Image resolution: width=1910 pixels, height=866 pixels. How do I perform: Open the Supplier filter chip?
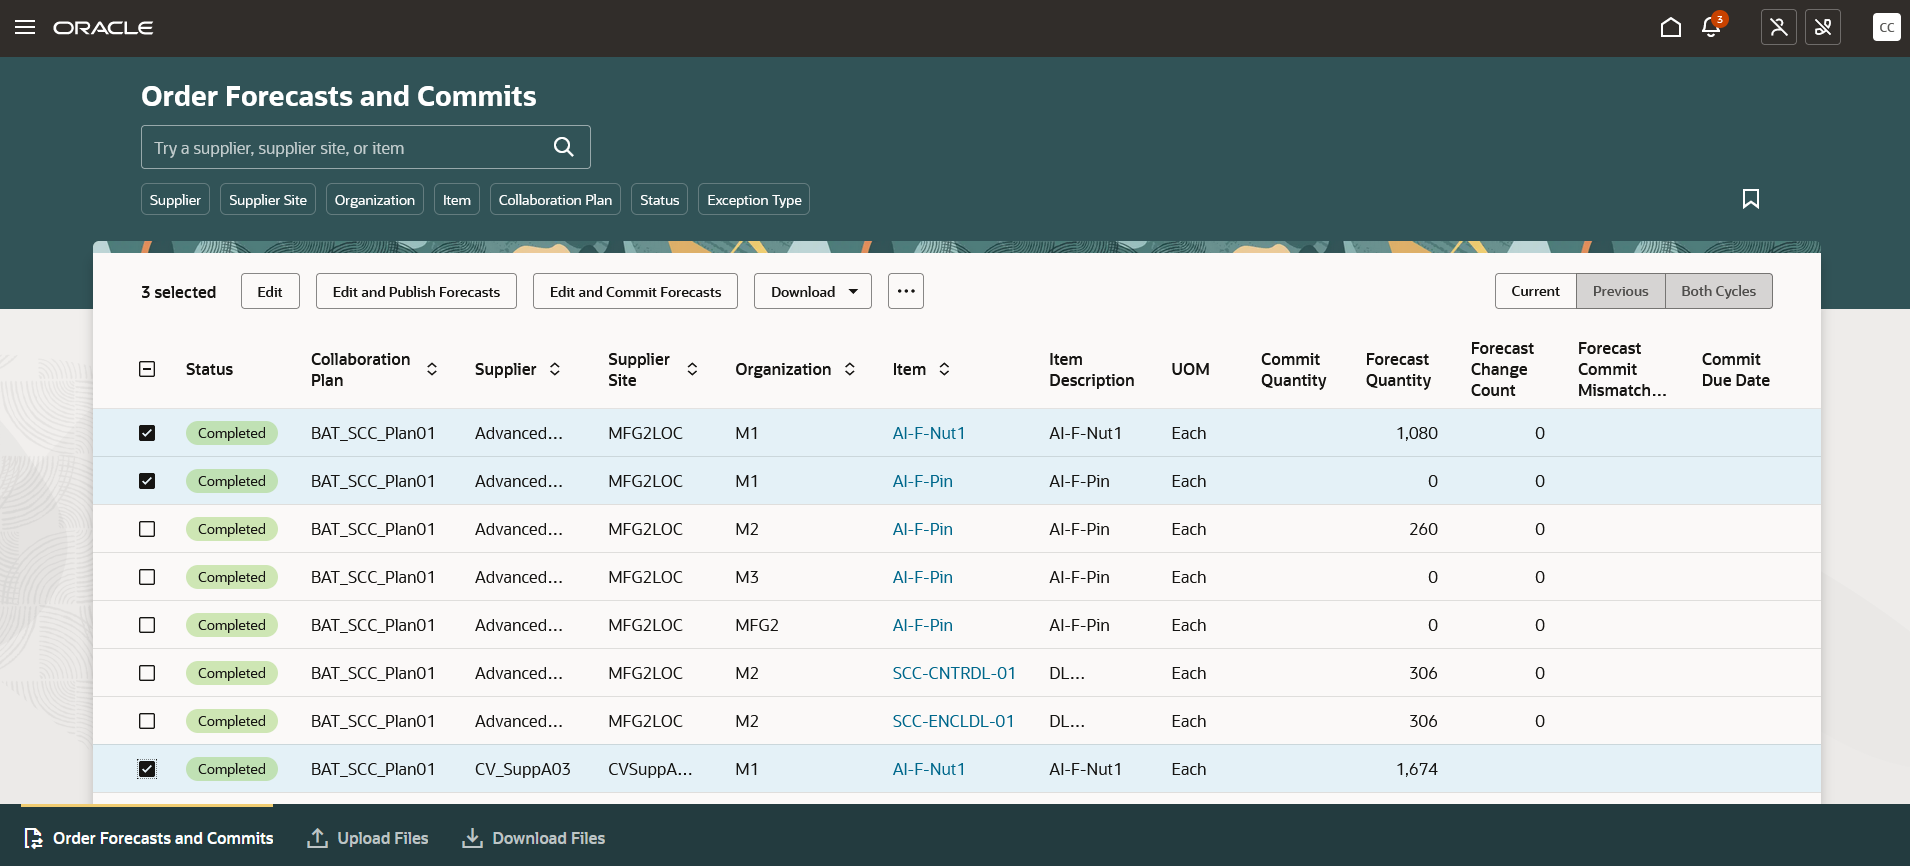175,199
